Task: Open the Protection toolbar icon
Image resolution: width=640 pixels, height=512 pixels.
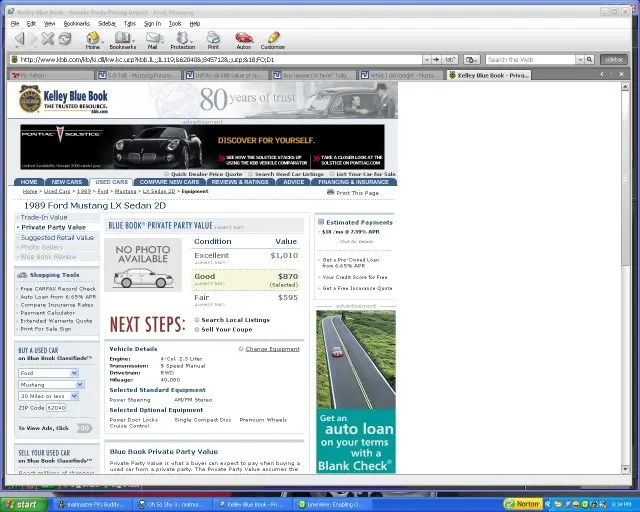Action: (182, 40)
